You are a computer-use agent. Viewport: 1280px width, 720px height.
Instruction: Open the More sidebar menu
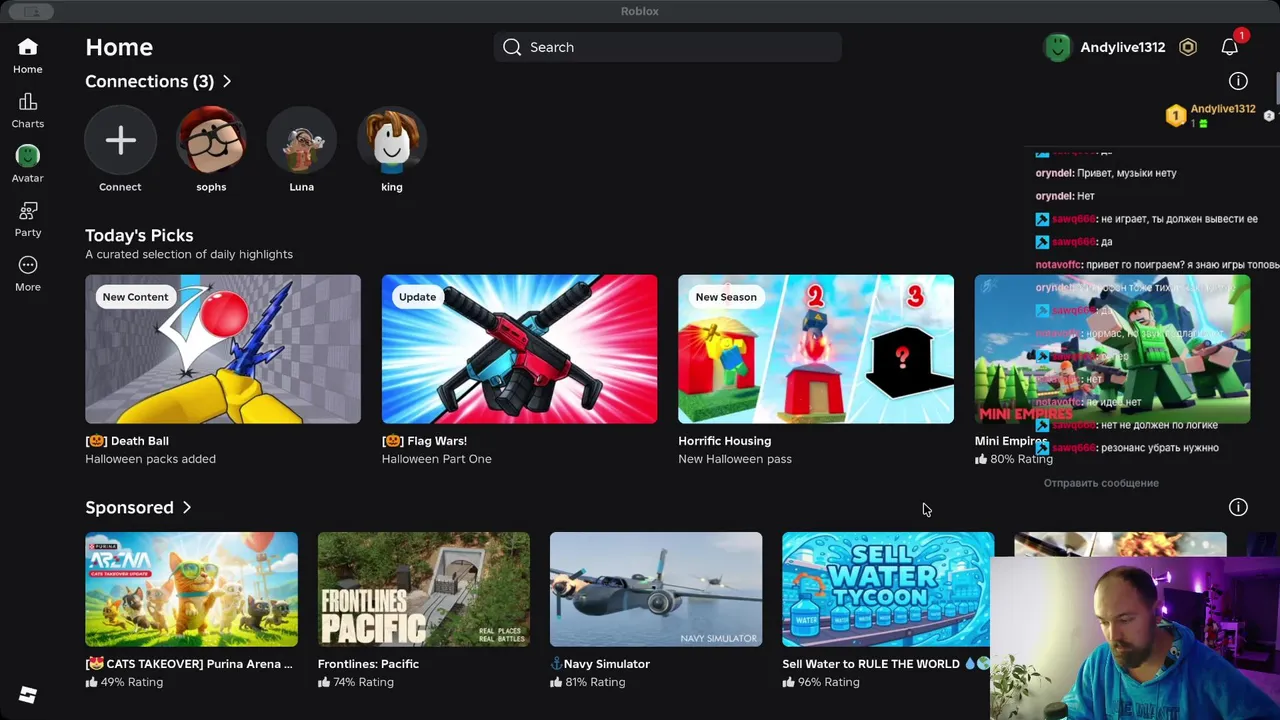coord(28,265)
